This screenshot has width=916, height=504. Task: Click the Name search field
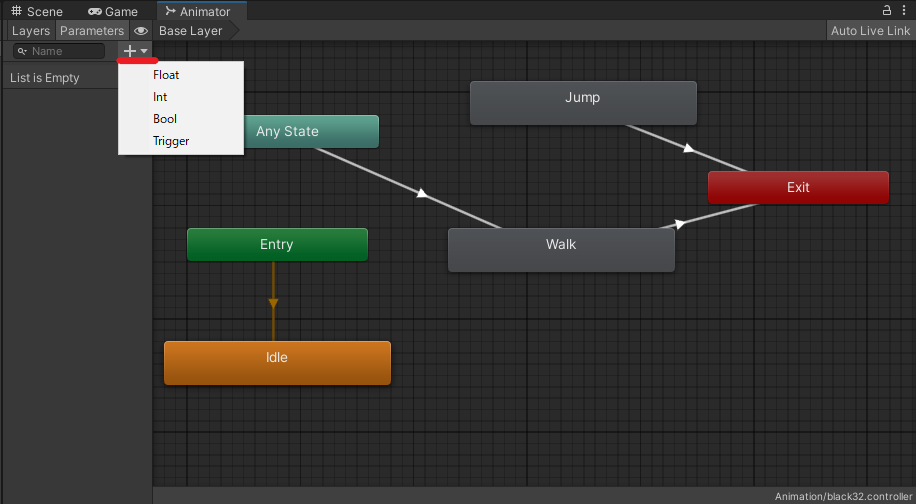coord(59,51)
